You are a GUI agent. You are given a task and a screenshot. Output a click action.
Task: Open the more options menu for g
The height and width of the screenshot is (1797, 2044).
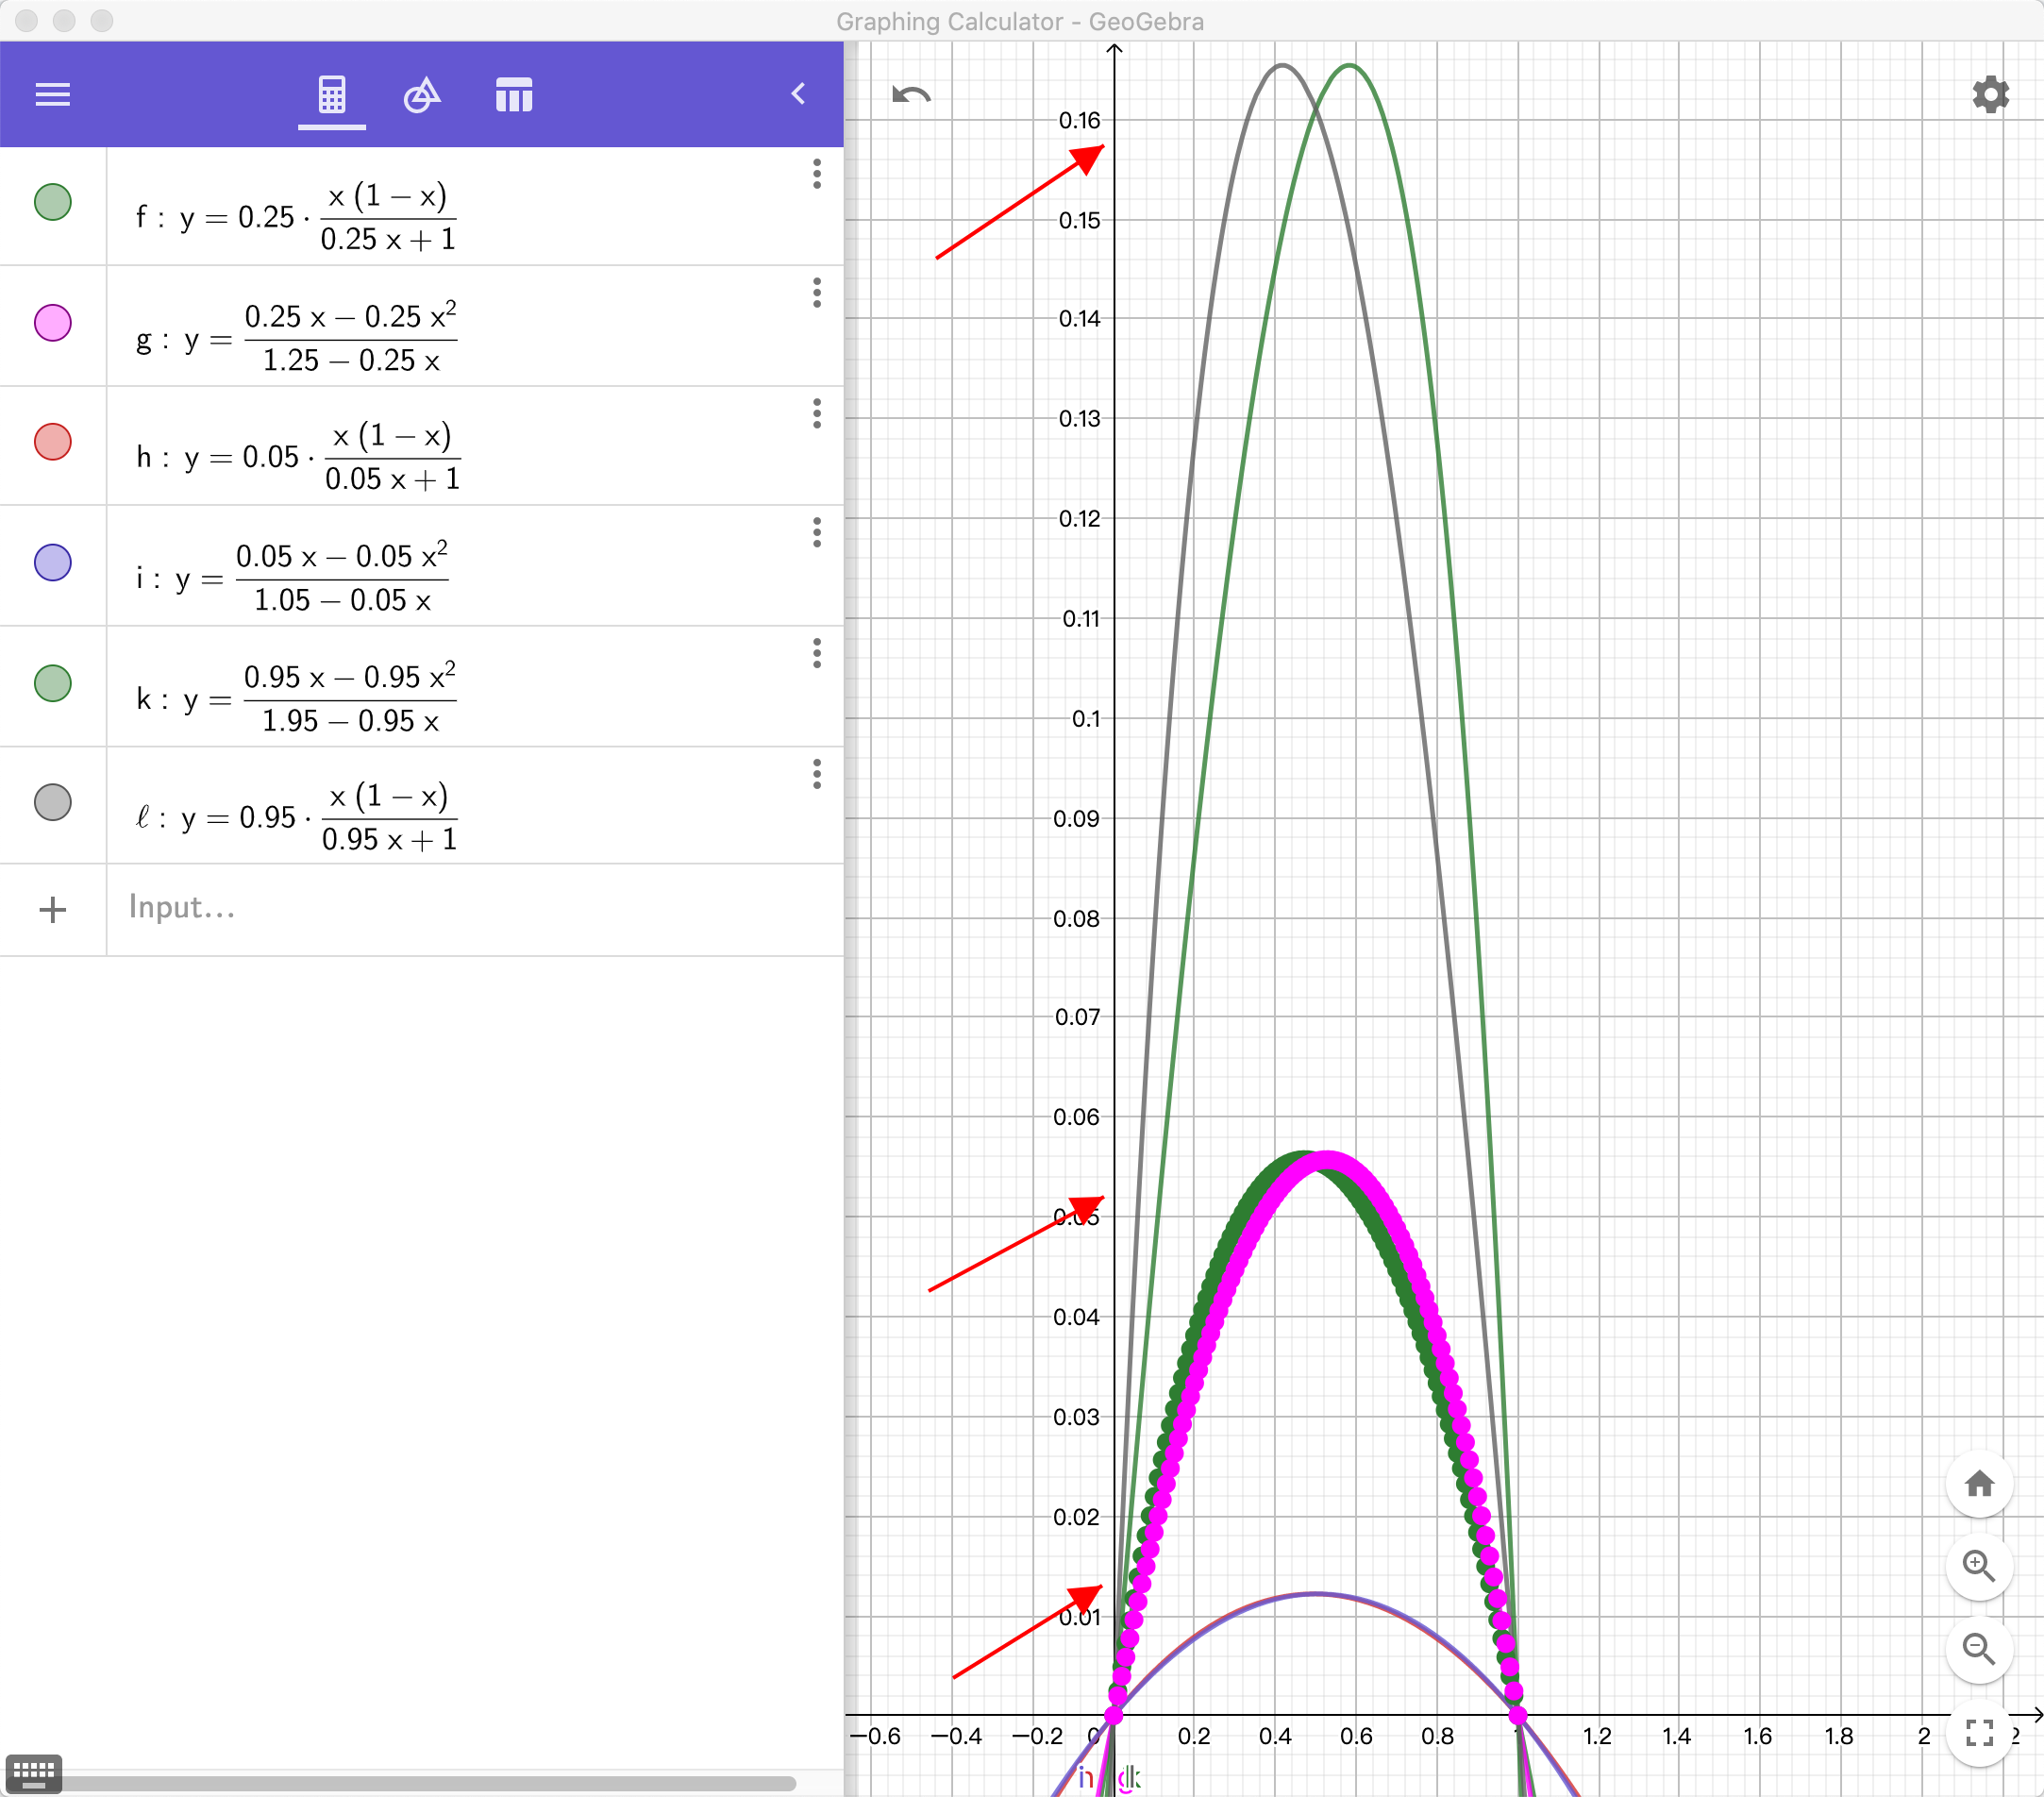817,293
